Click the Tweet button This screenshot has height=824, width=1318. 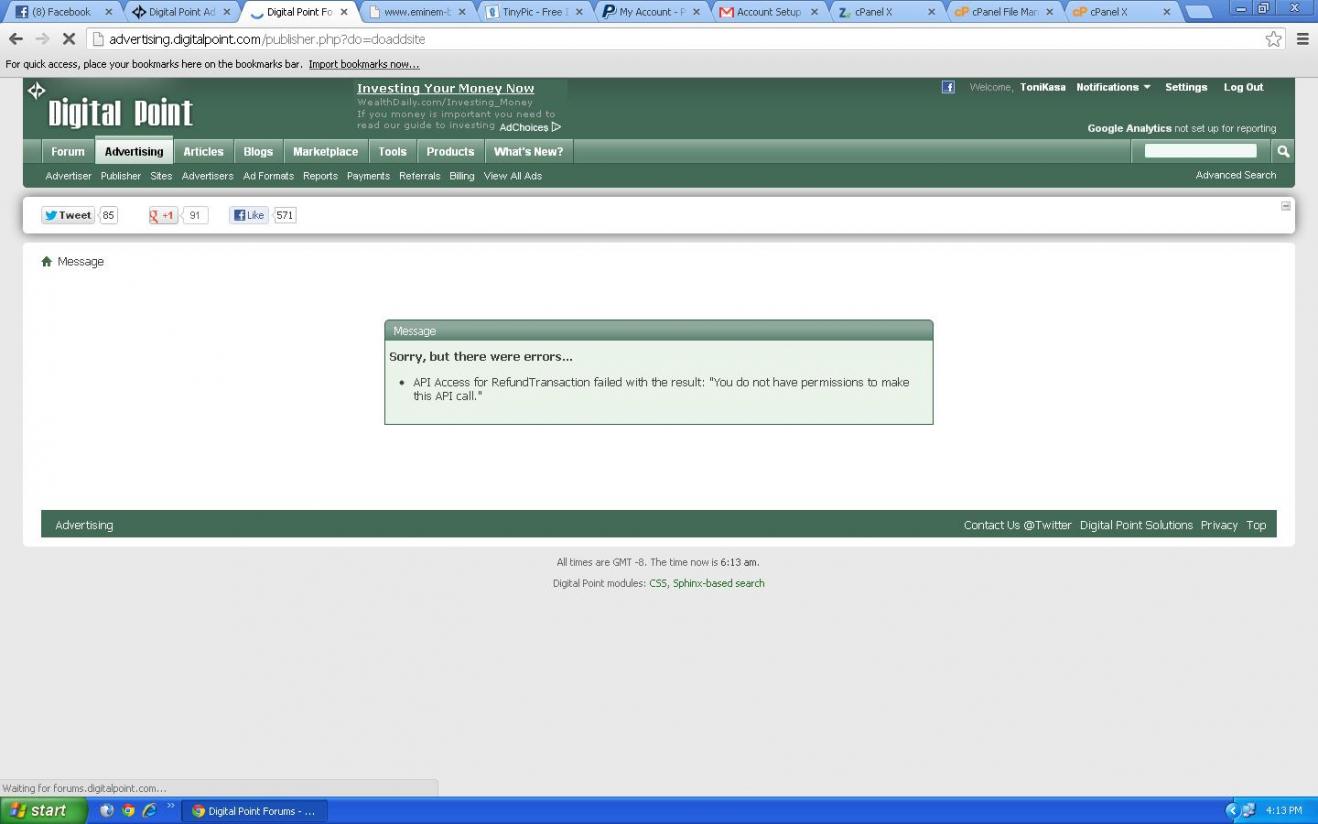(68, 215)
